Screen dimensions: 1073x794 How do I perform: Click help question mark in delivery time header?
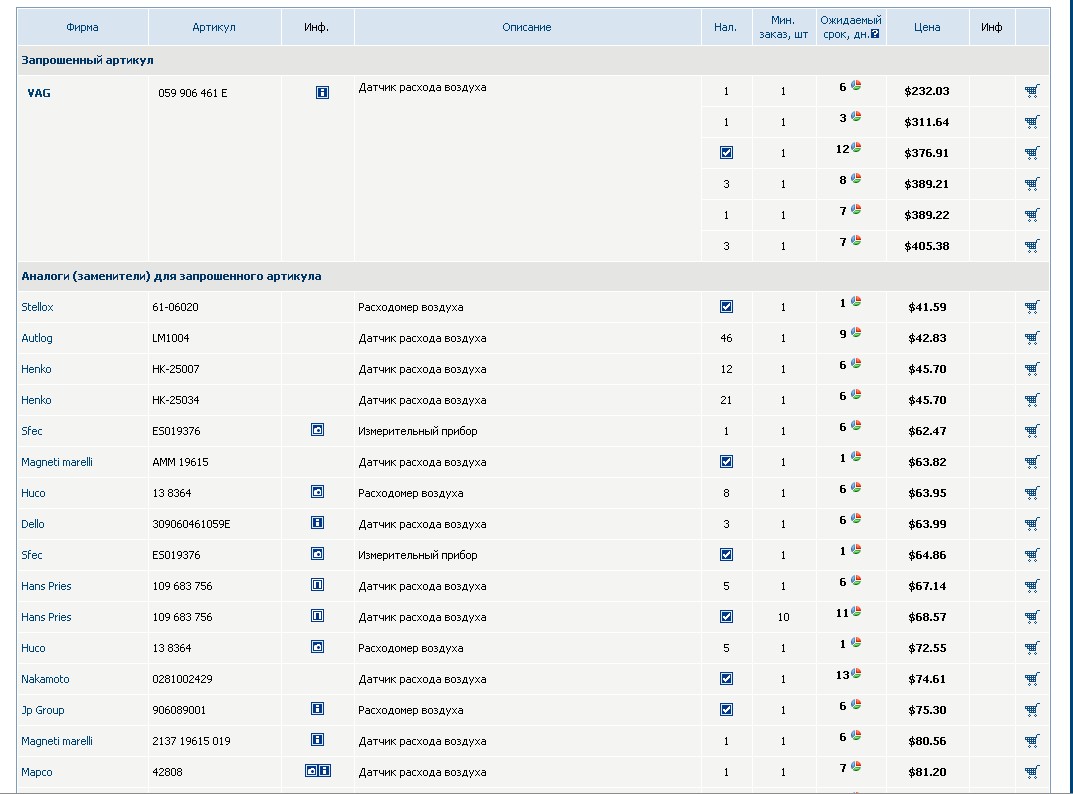[875, 34]
